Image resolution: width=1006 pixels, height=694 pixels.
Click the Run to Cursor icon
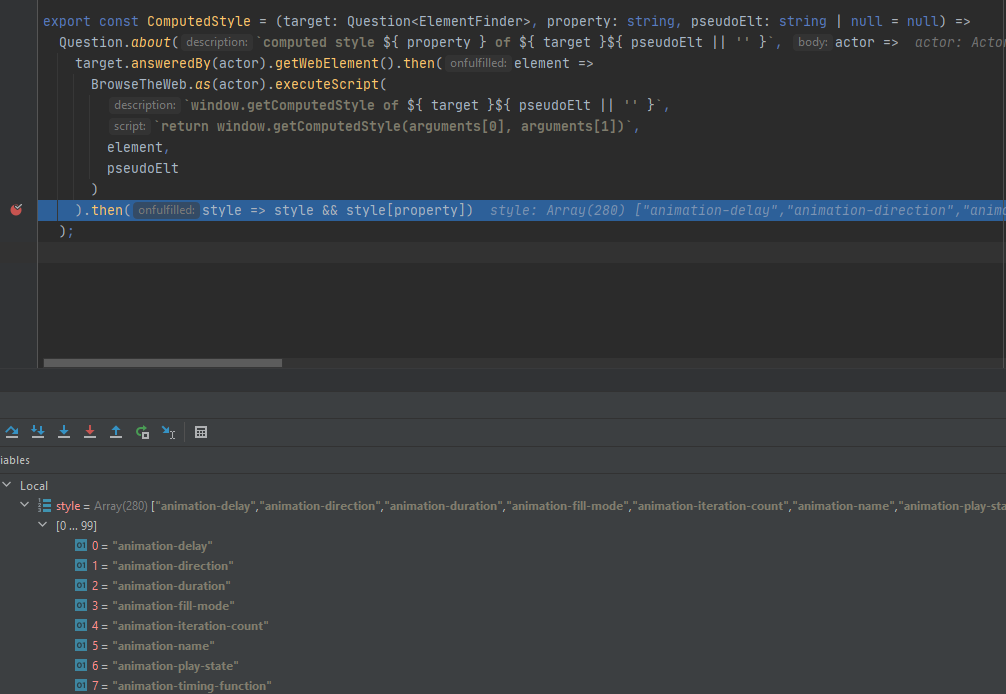coord(168,431)
